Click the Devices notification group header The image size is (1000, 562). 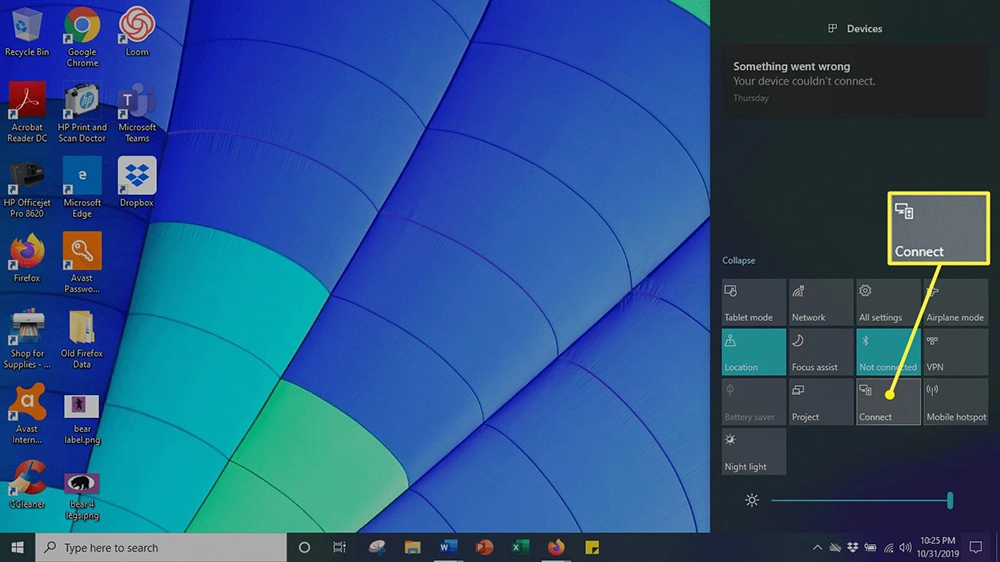click(855, 29)
